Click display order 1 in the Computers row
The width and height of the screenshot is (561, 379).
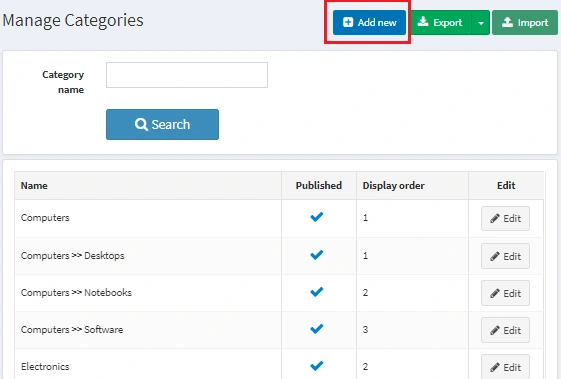(365, 218)
